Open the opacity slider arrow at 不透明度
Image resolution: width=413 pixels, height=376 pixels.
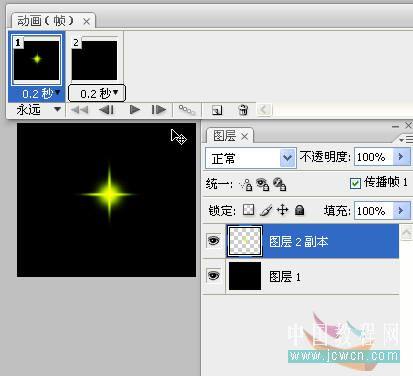[401, 156]
